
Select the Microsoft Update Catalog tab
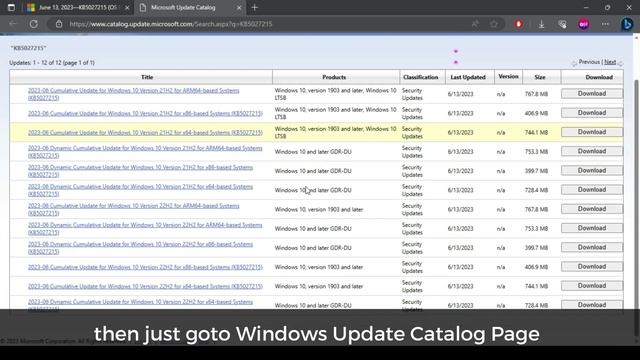(190, 7)
